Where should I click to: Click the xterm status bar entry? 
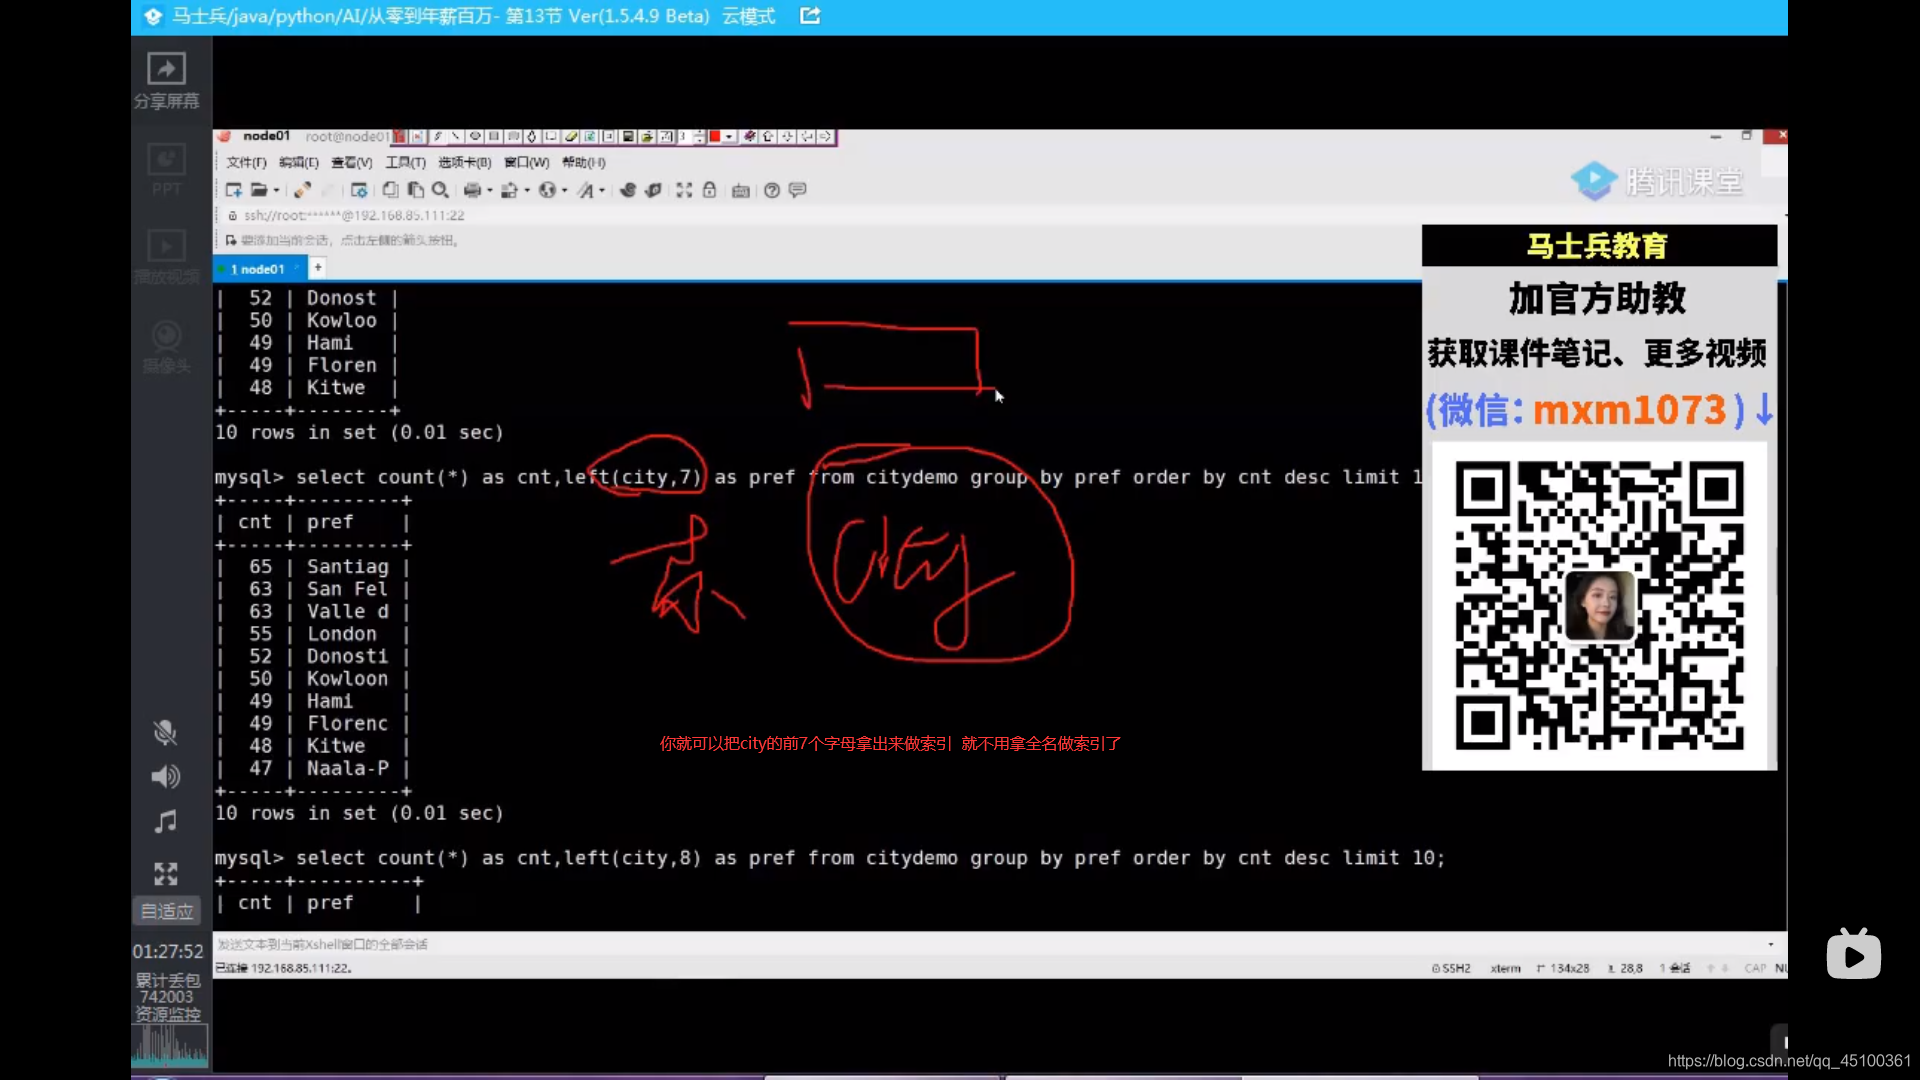click(x=1505, y=968)
